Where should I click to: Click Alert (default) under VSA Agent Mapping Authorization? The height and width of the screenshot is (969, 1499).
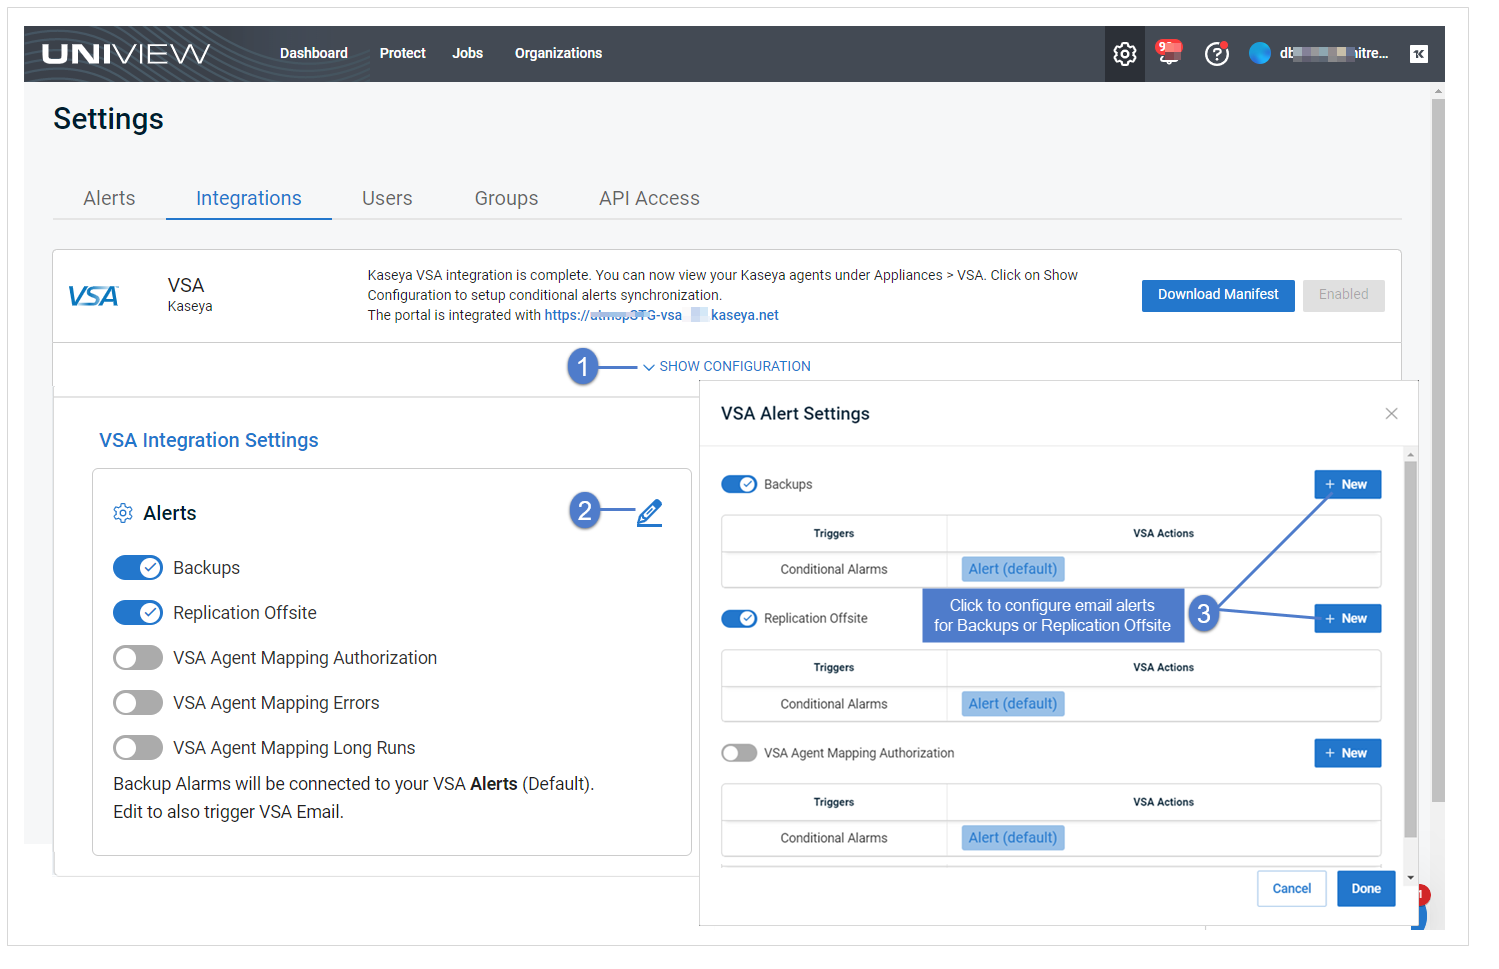(1013, 838)
